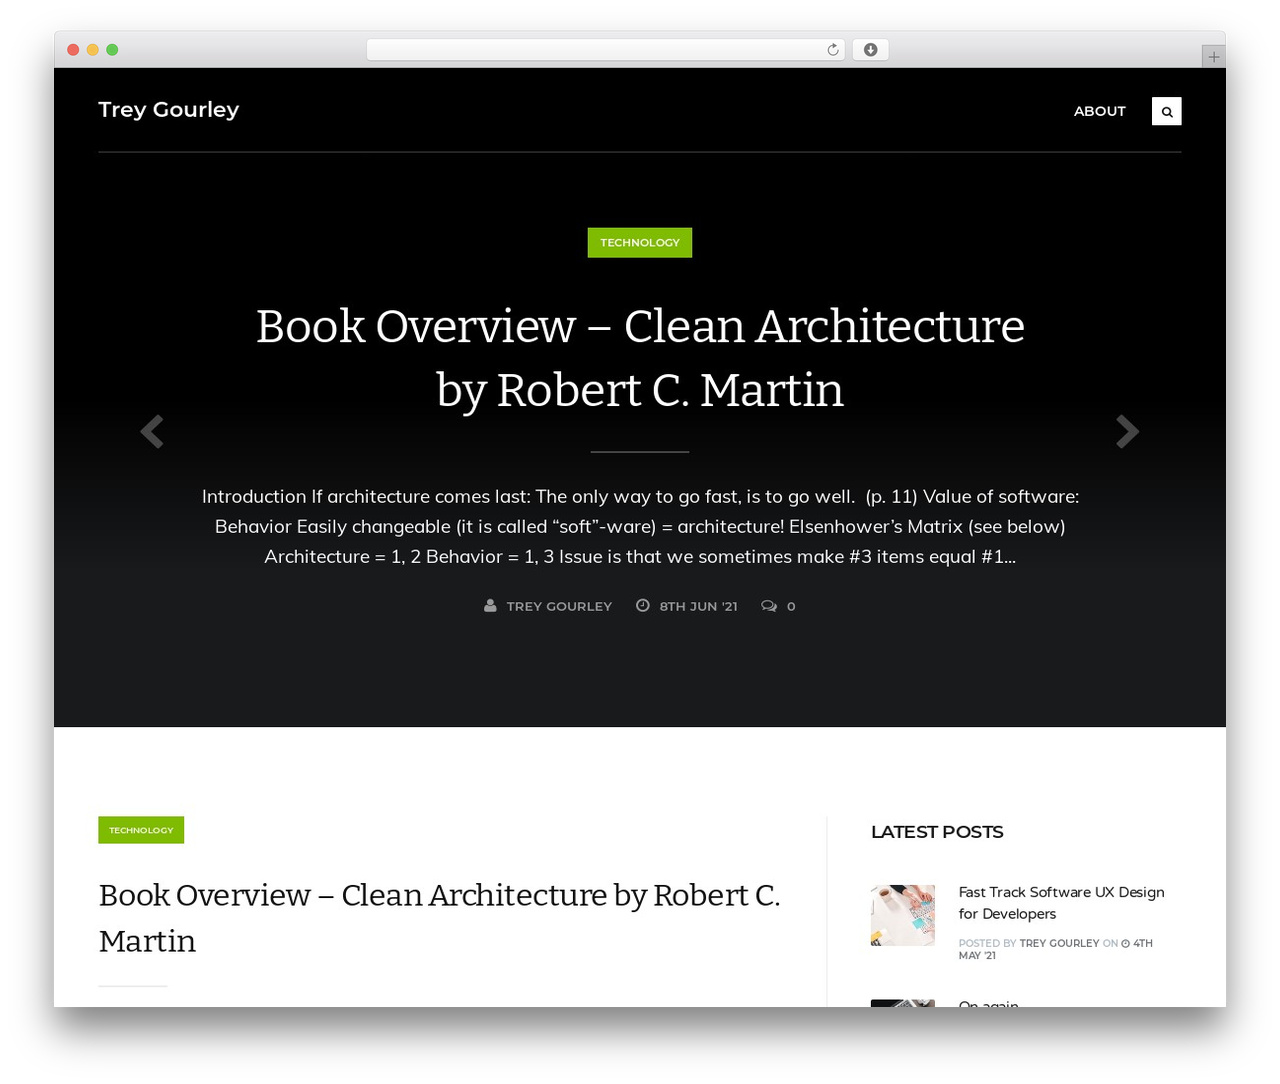
Task: Click TREY GOURLEY author link in slider
Action: pyautogui.click(x=559, y=606)
